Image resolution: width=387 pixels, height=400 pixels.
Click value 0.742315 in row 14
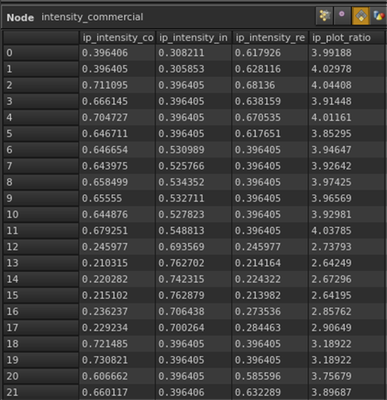(181, 279)
